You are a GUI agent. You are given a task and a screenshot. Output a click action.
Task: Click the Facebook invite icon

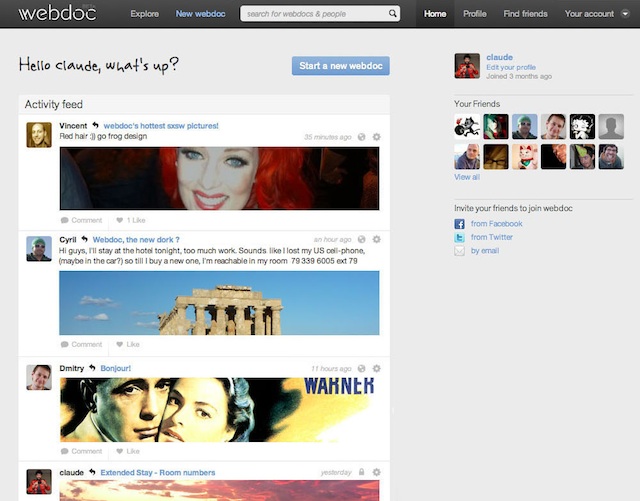tap(459, 224)
